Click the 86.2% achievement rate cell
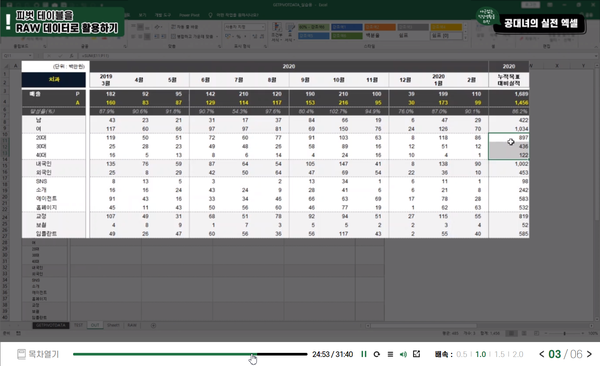 click(509, 111)
